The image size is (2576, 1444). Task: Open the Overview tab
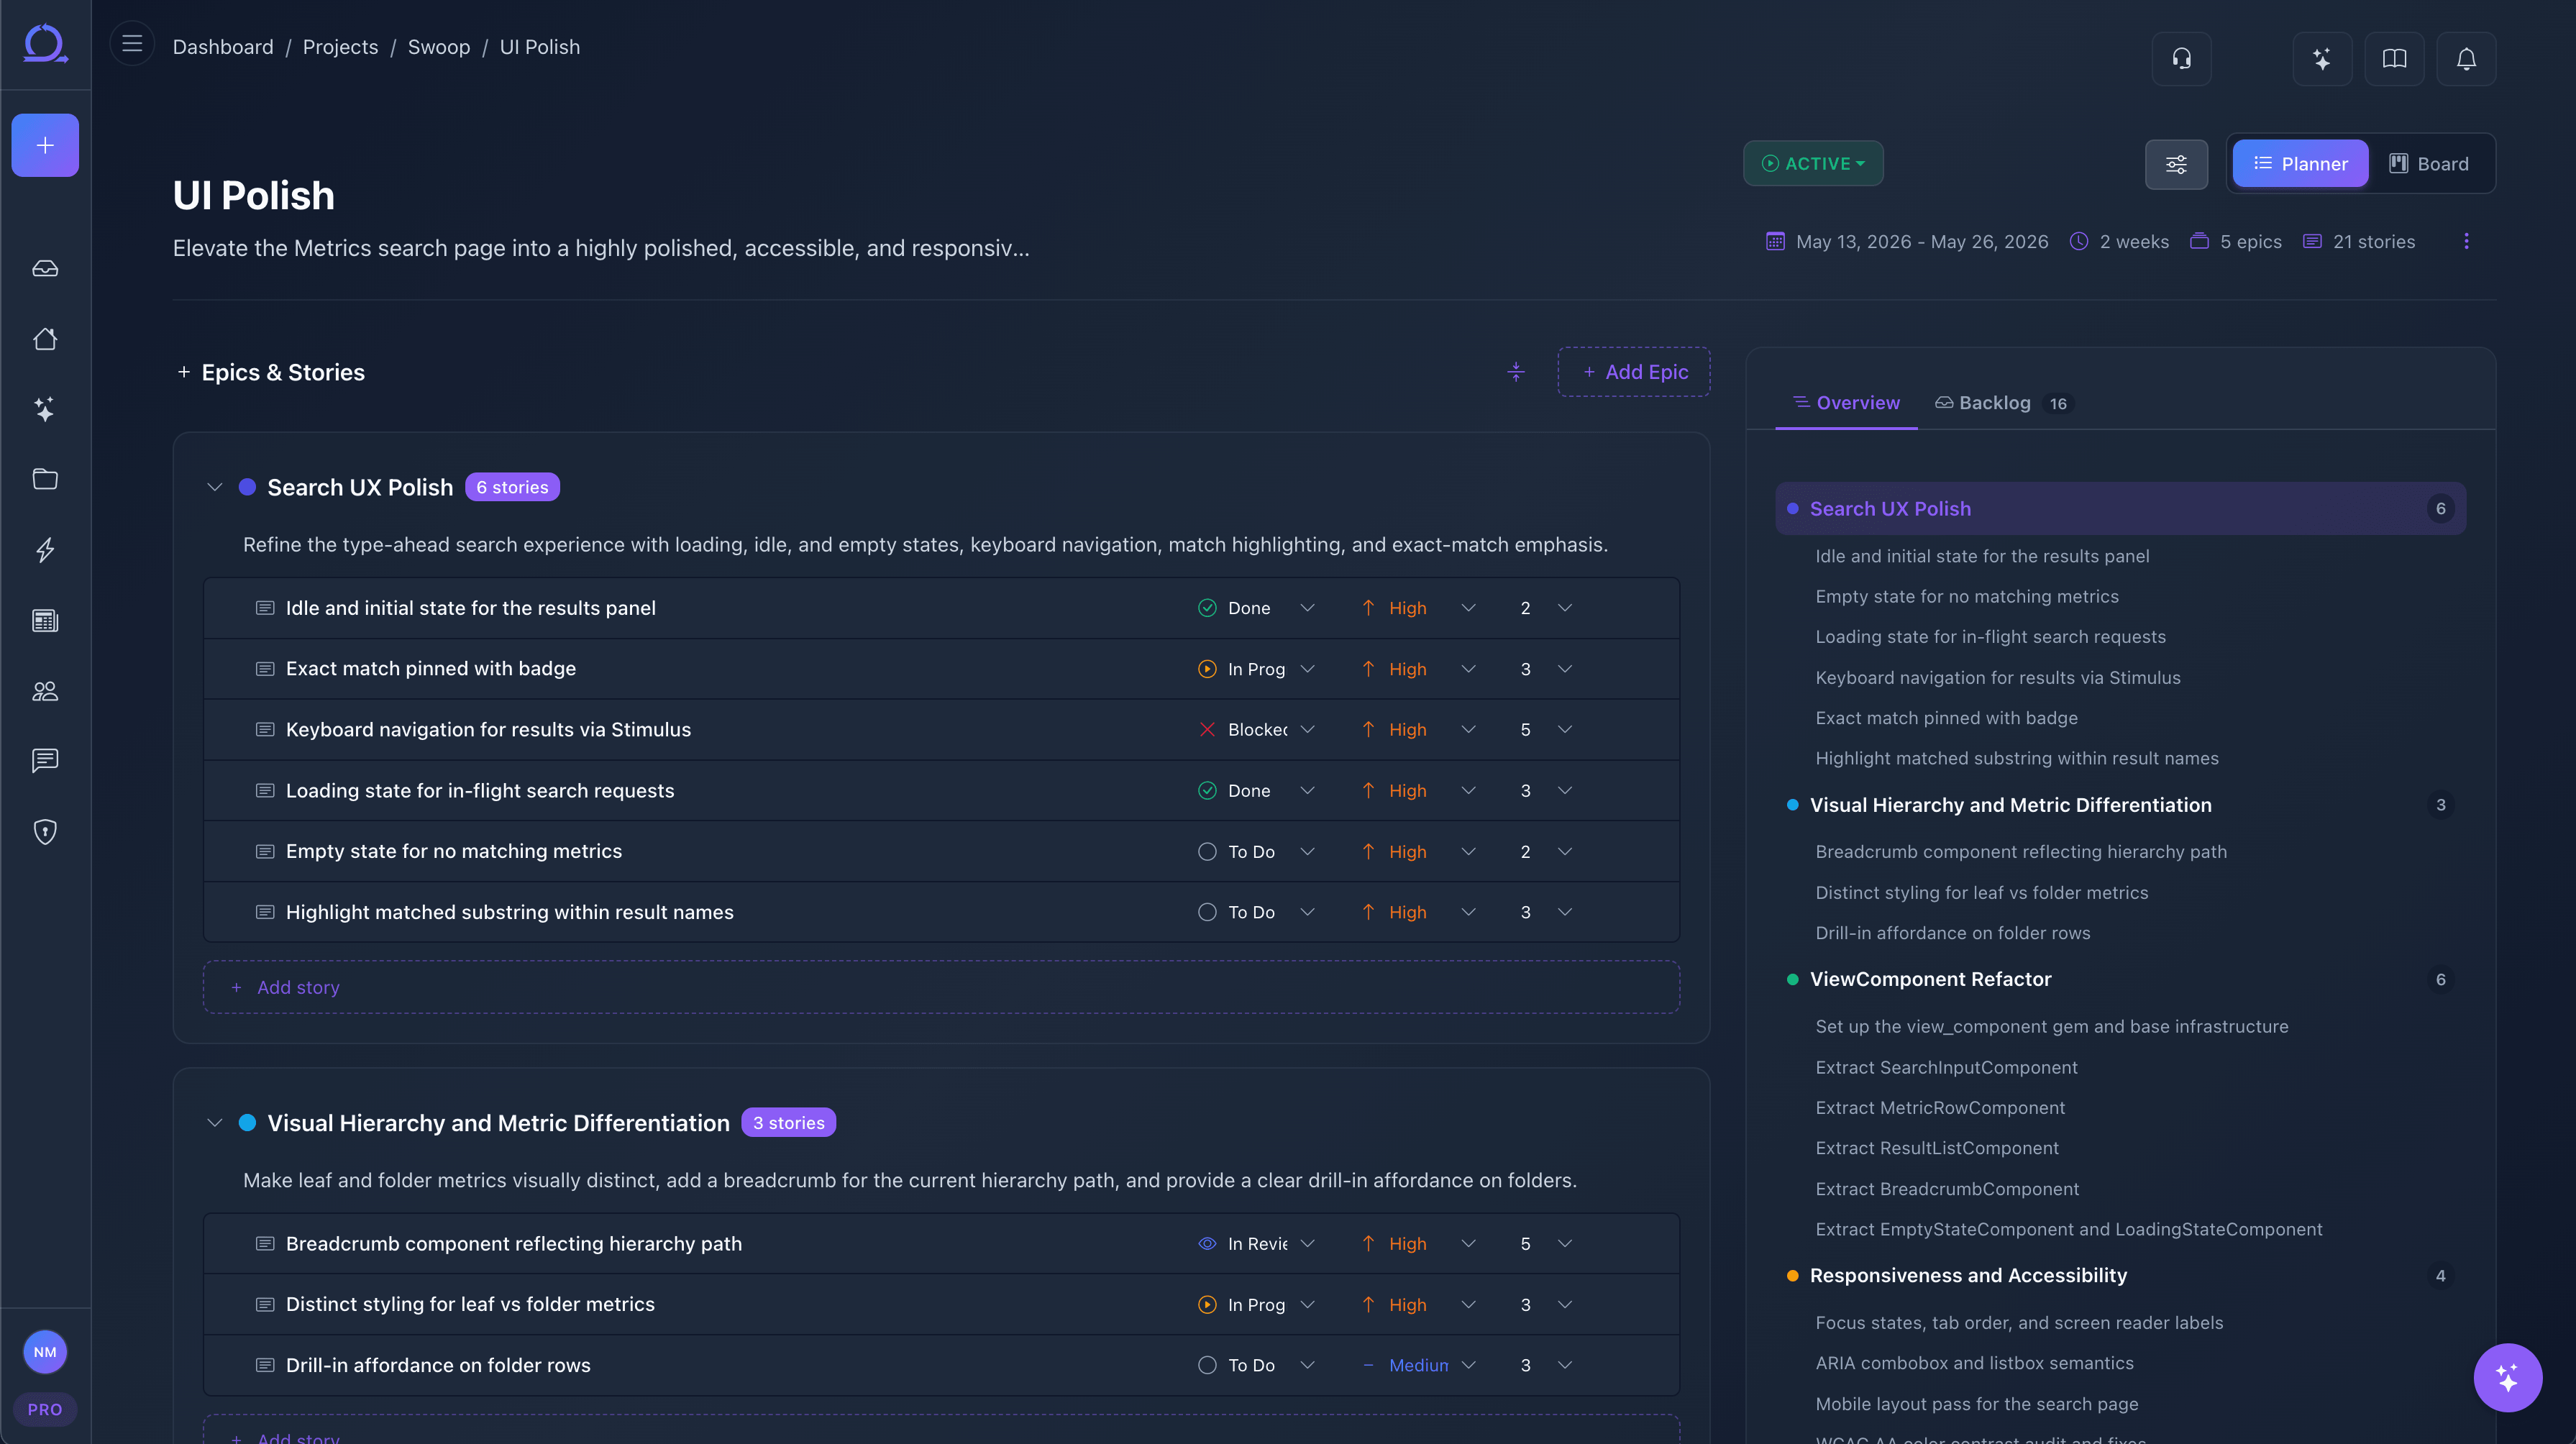tap(1846, 403)
